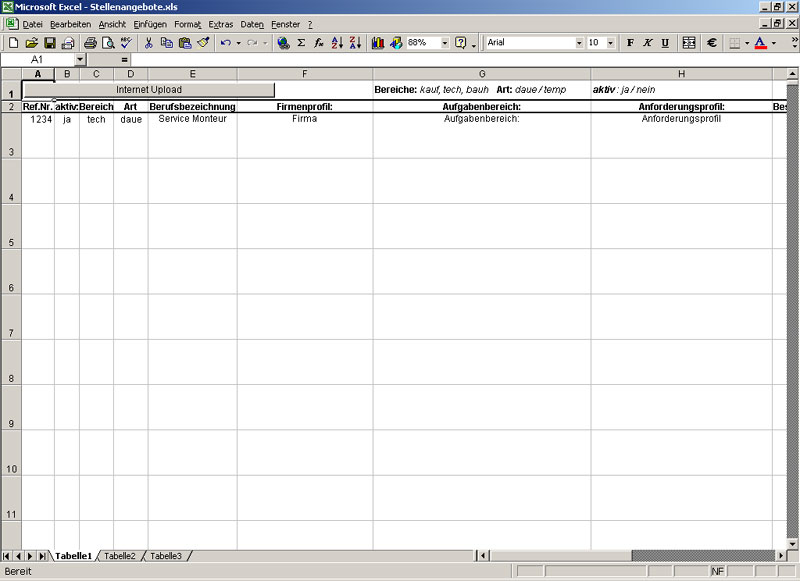Open the Arial font name dropdown
800x581 pixels.
tap(578, 43)
